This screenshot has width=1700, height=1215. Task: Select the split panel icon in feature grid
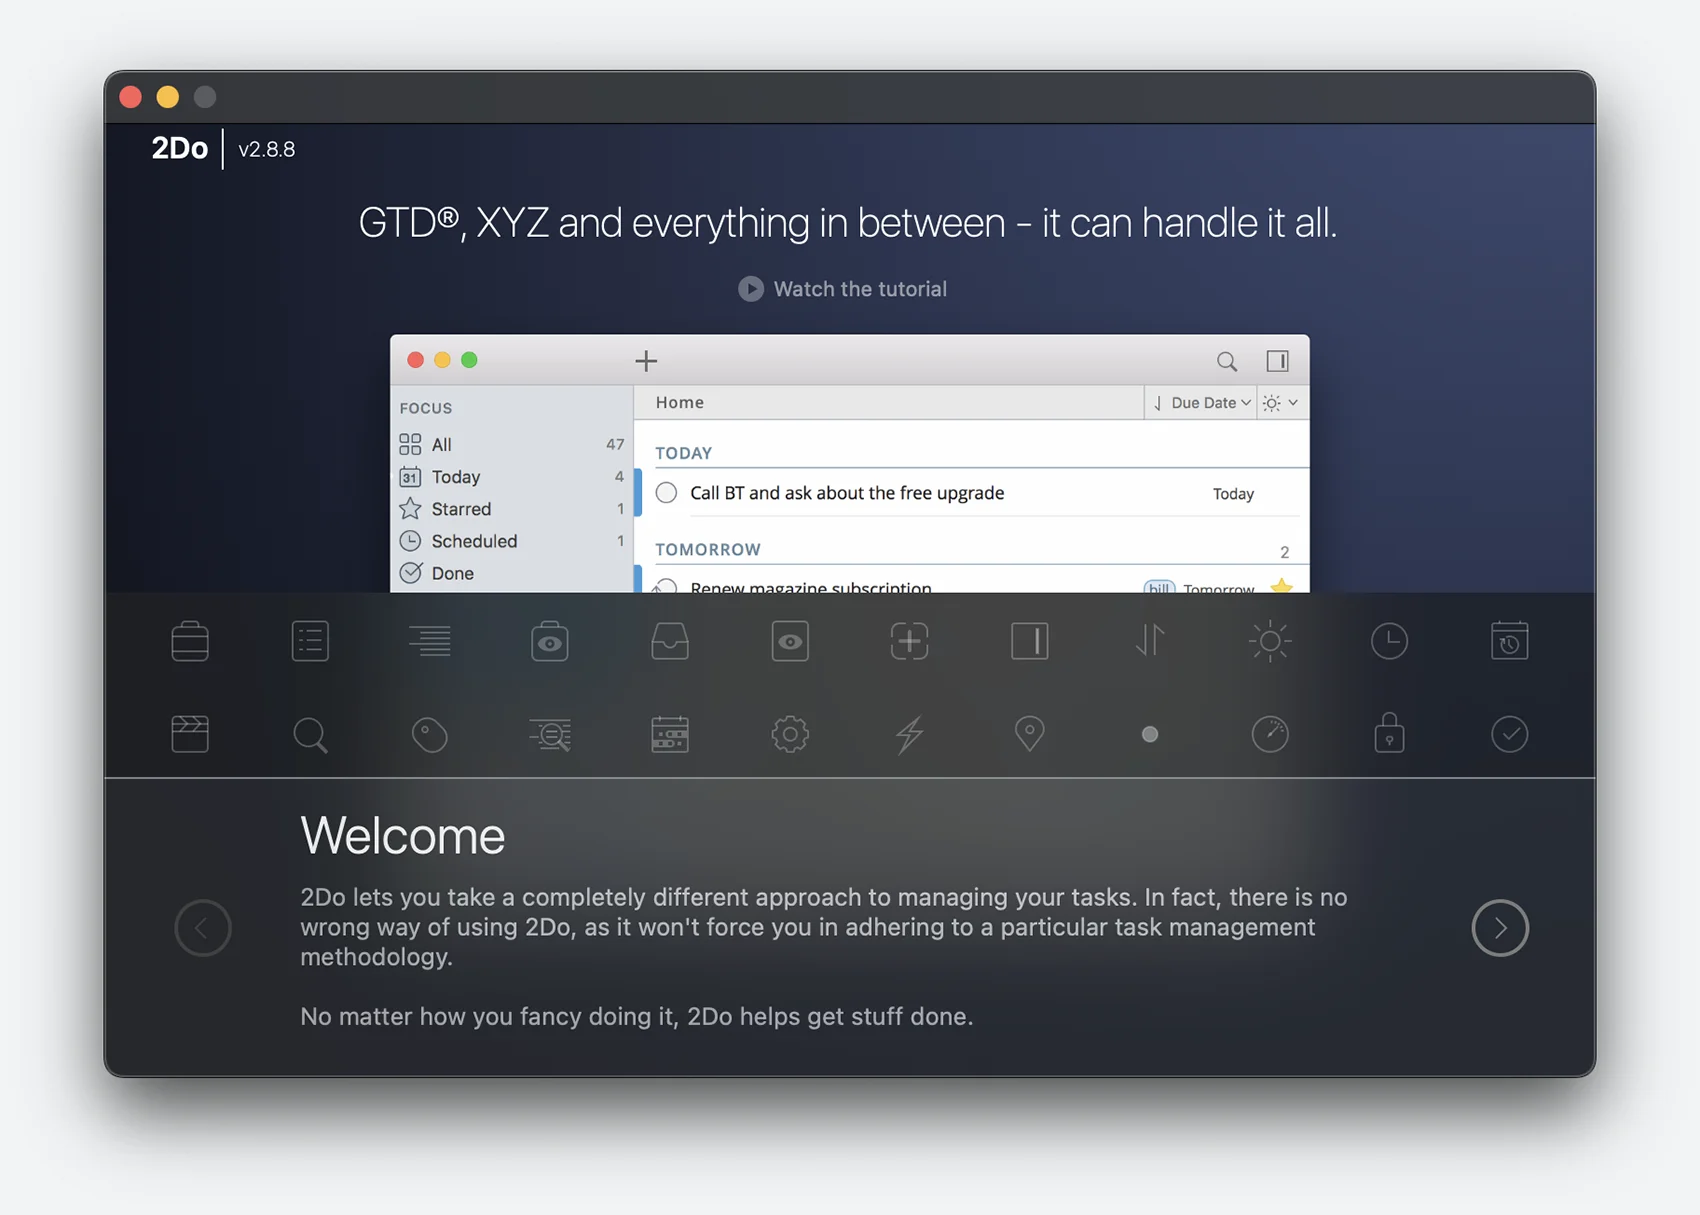point(1030,641)
